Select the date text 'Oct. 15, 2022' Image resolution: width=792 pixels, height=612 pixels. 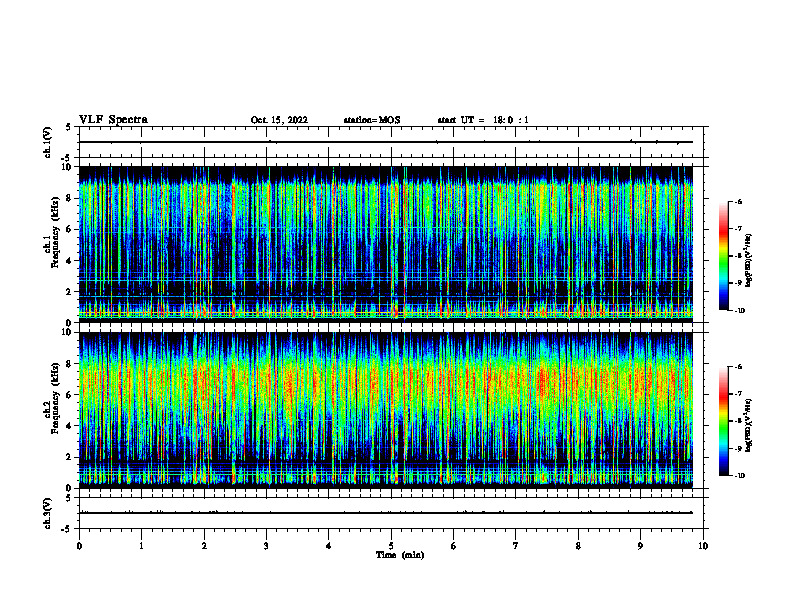pos(279,120)
